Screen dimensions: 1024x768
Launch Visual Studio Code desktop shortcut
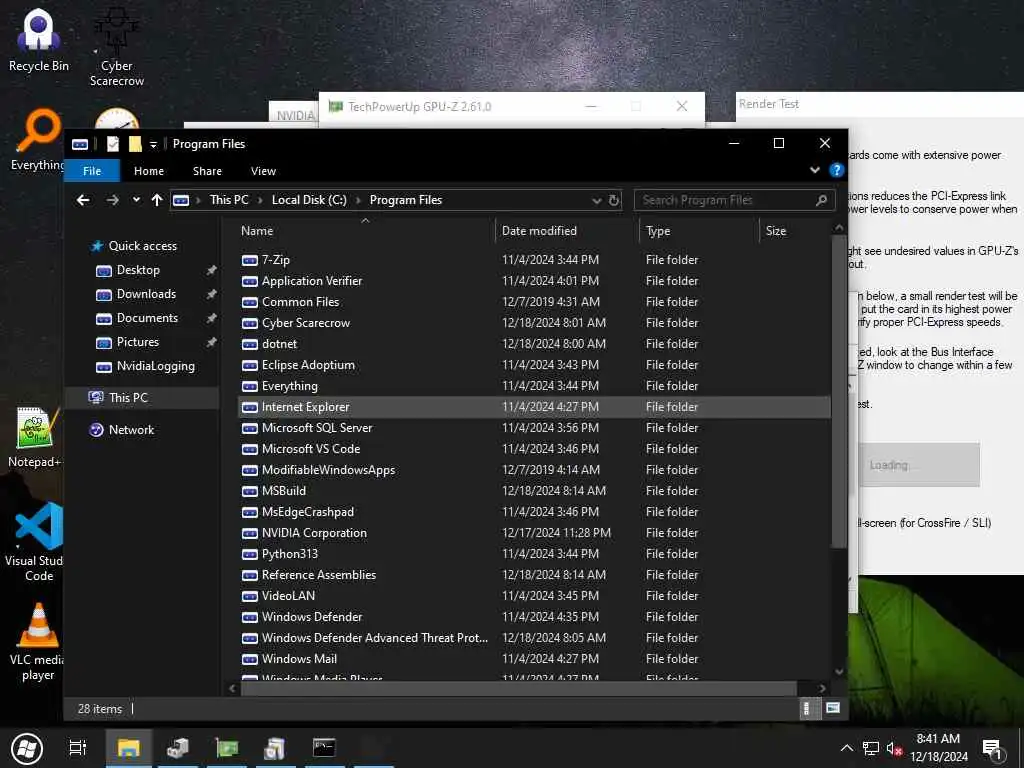[x=36, y=542]
